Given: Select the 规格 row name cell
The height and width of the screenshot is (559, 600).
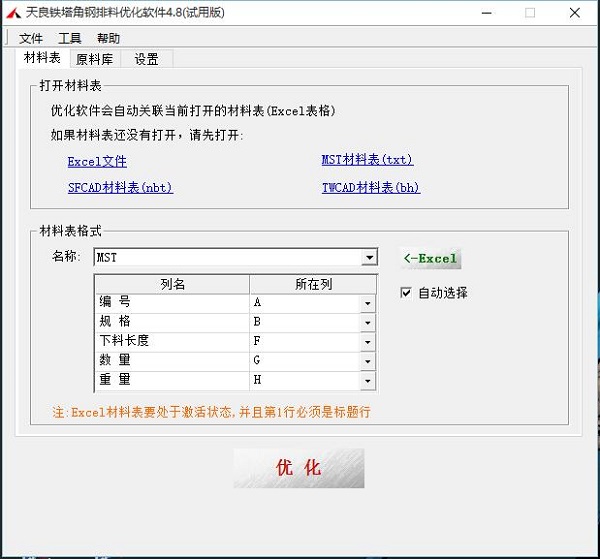Looking at the screenshot, I should tap(172, 322).
